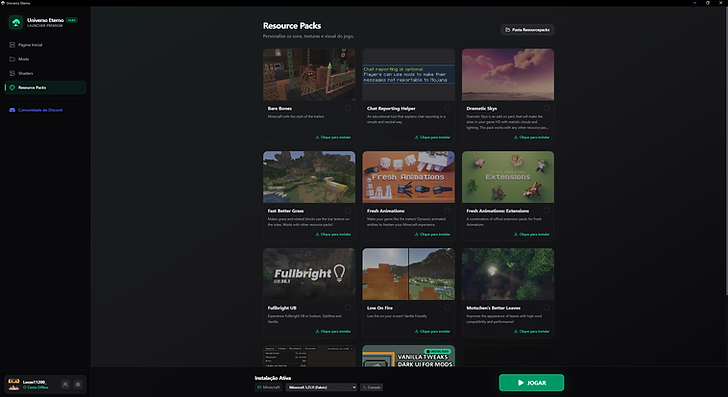This screenshot has width=728, height=397.
Task: Open the Mods section
Action: pyautogui.click(x=45, y=59)
